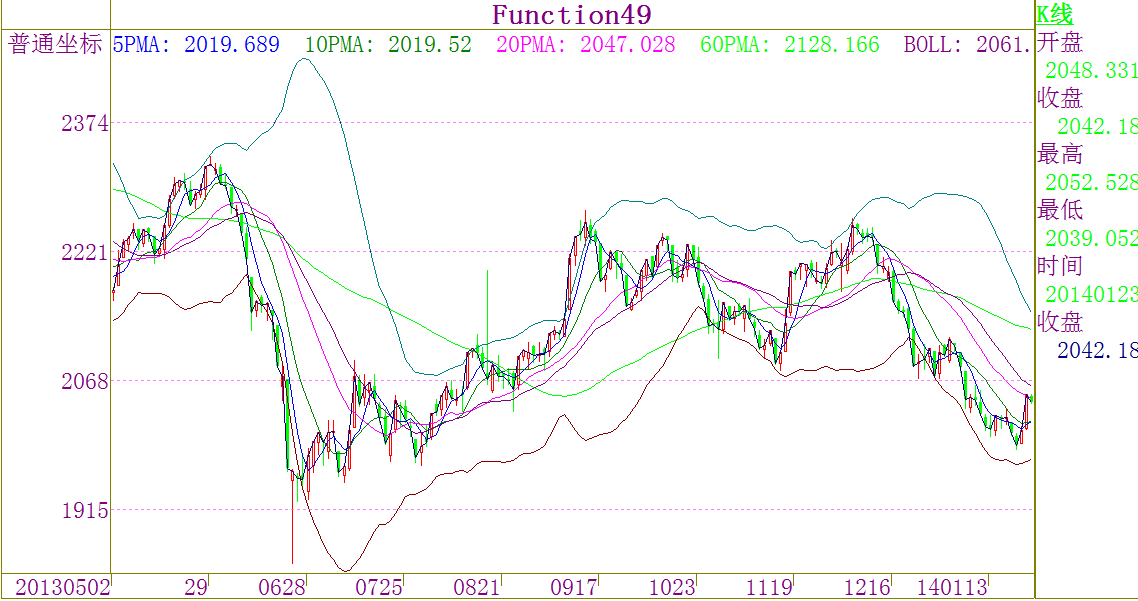Click the 2374 price axis level
The height and width of the screenshot is (601, 1138).
(x=85, y=123)
